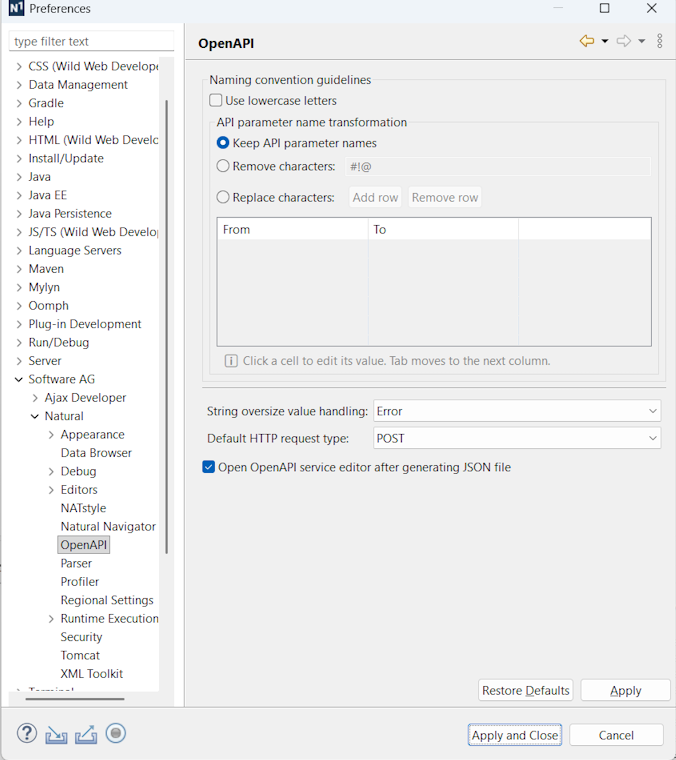Click Restore Defaults button
This screenshot has width=676, height=760.
click(526, 690)
